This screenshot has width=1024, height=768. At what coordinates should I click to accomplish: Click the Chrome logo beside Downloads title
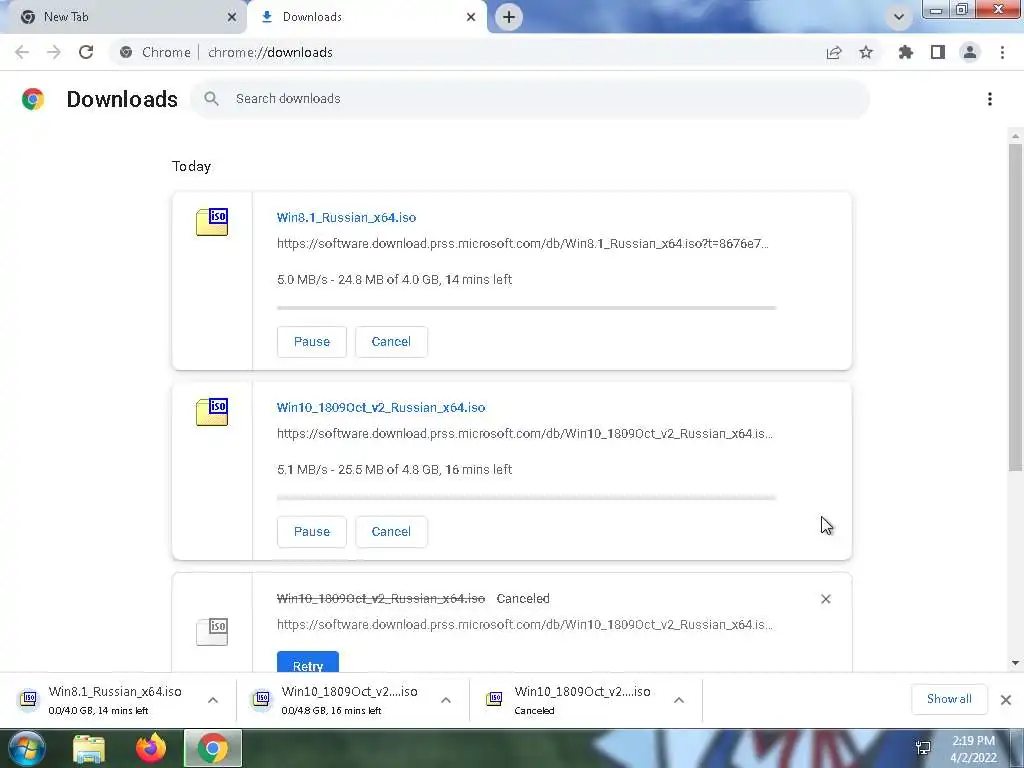[x=33, y=99]
